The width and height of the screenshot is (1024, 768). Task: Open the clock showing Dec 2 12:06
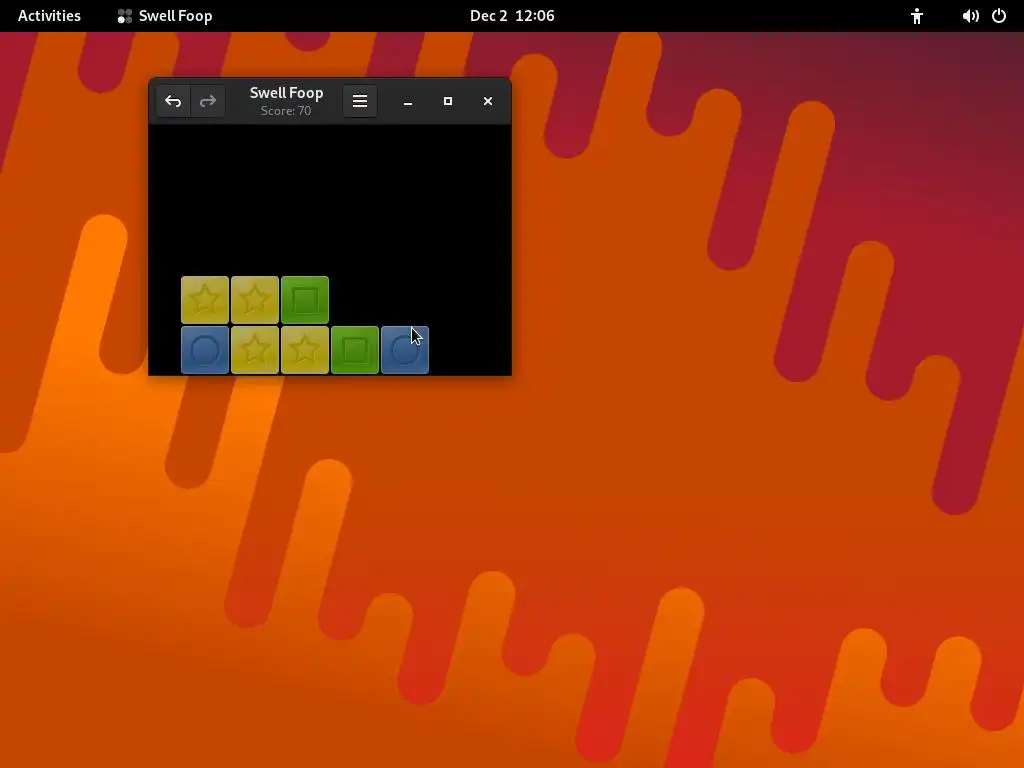[x=512, y=16]
